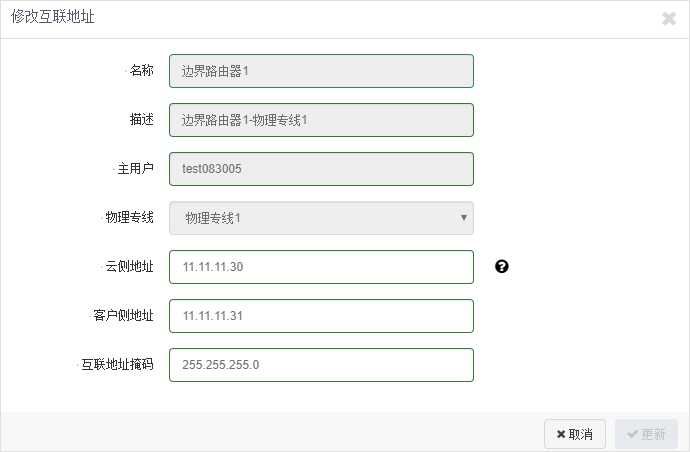
Task: Click the 描述 label
Action: [x=141, y=119]
